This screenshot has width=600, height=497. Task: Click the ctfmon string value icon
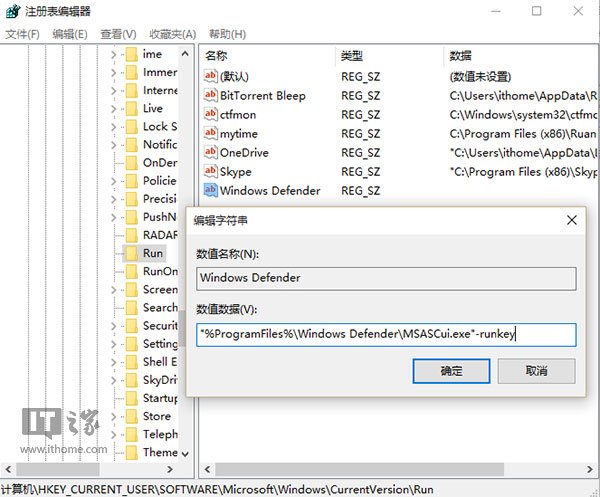(x=210, y=114)
